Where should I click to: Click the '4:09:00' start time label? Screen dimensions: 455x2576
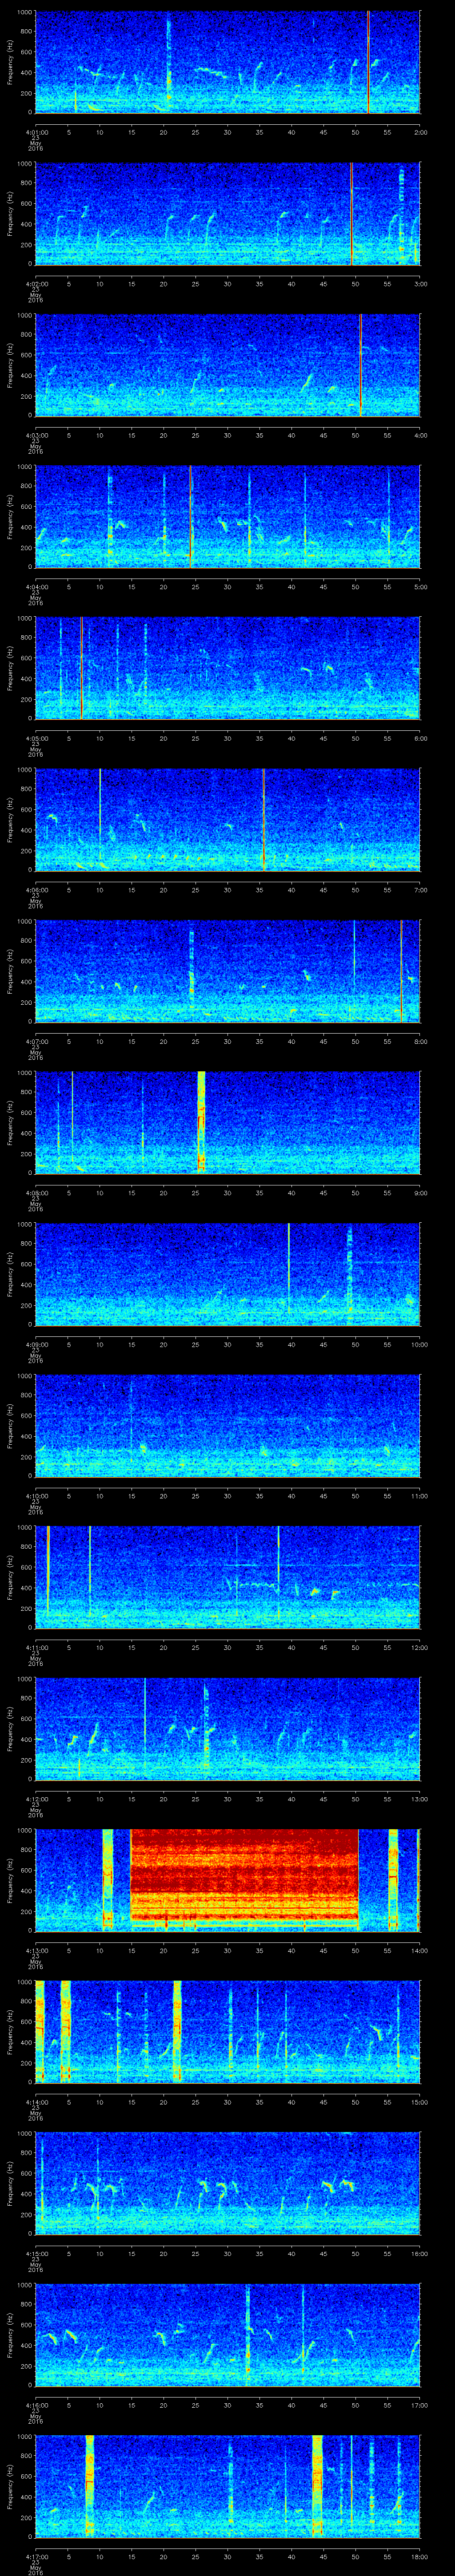tap(36, 1343)
